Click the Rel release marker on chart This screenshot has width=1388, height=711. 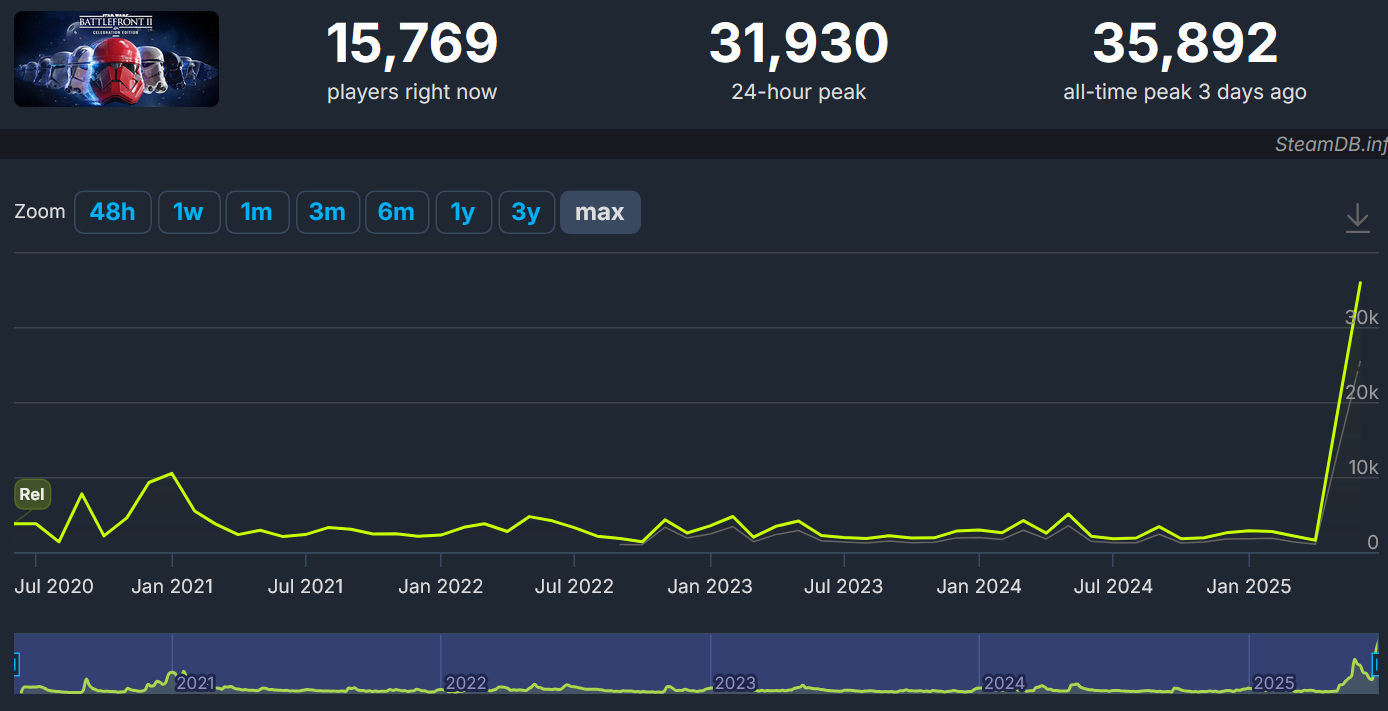tap(32, 494)
